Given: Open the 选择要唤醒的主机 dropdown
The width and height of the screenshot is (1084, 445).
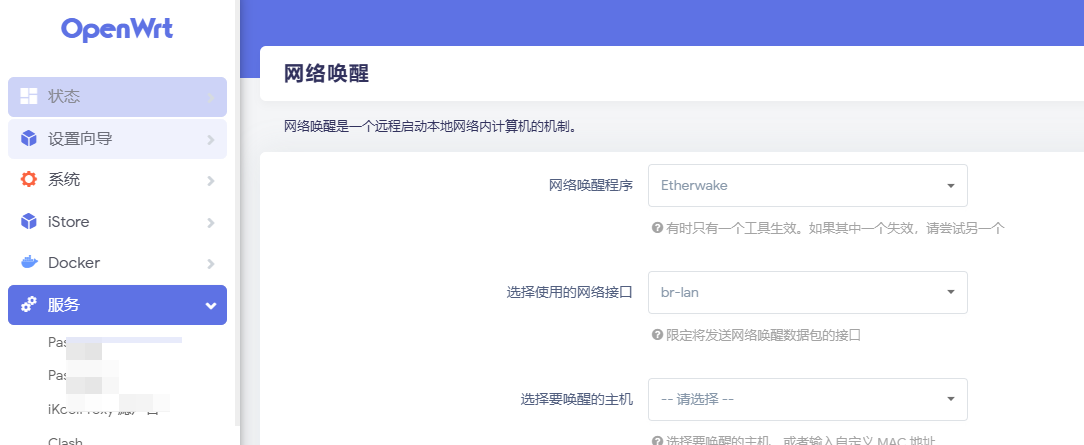Looking at the screenshot, I should [x=807, y=399].
